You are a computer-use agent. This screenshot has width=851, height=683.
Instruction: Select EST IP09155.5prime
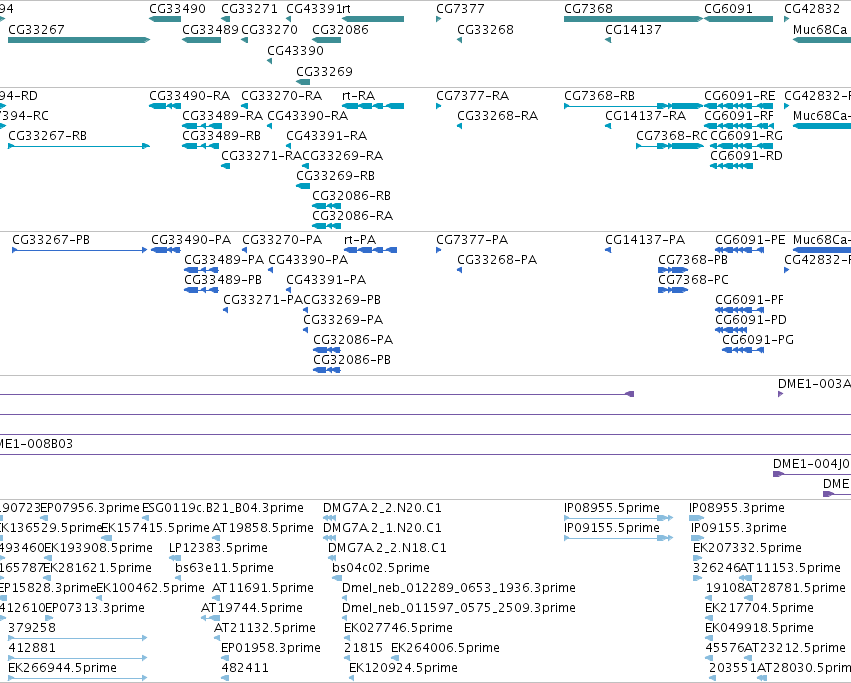click(612, 528)
